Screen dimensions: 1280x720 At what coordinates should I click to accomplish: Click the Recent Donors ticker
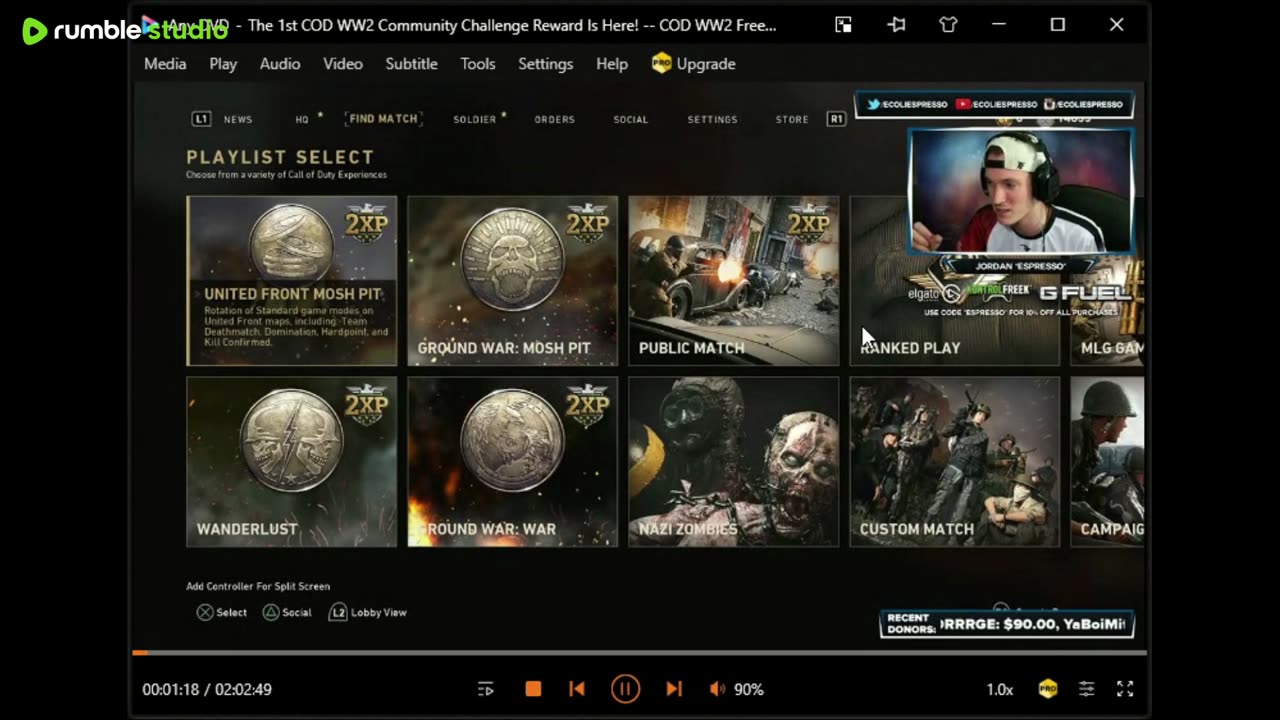pyautogui.click(x=1007, y=624)
